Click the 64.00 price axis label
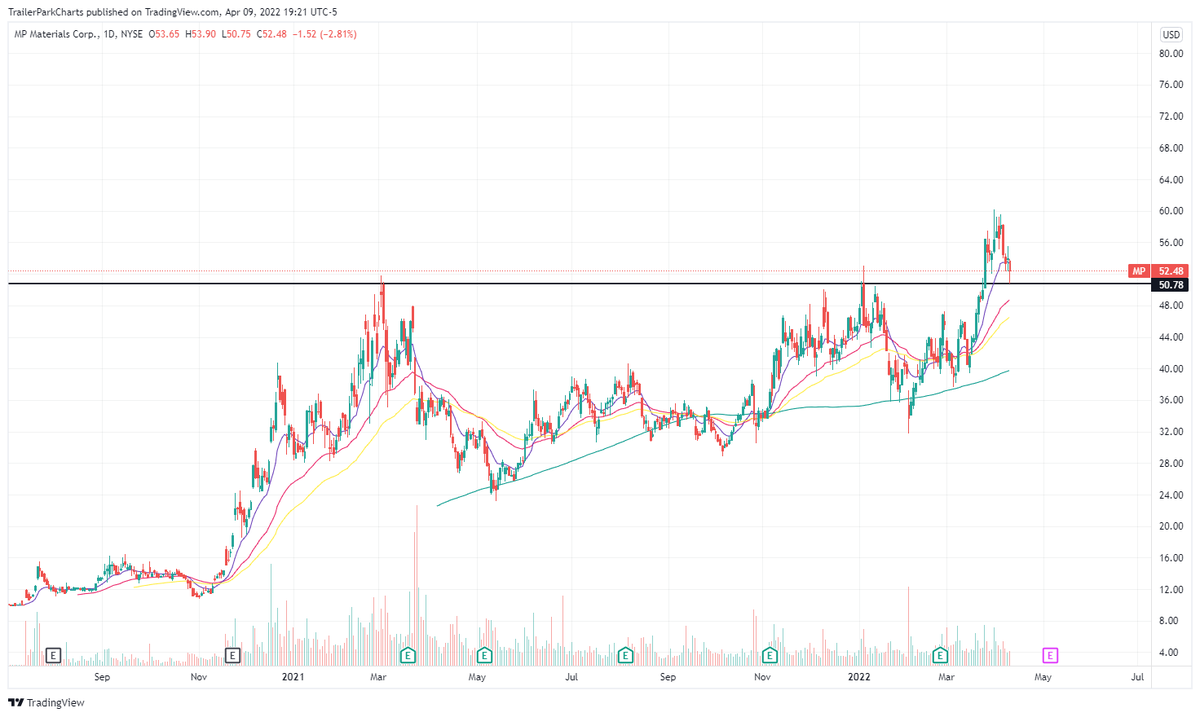 point(1170,180)
